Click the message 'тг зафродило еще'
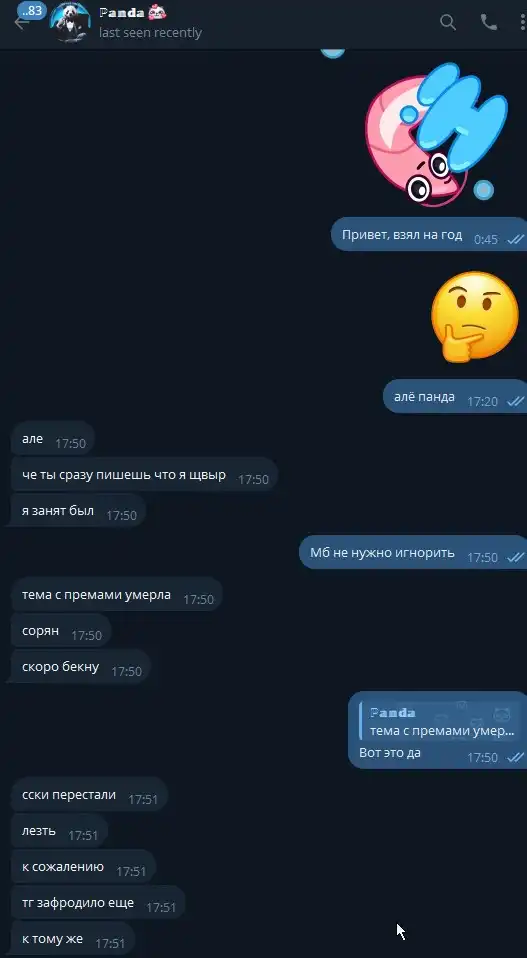 pyautogui.click(x=98, y=903)
